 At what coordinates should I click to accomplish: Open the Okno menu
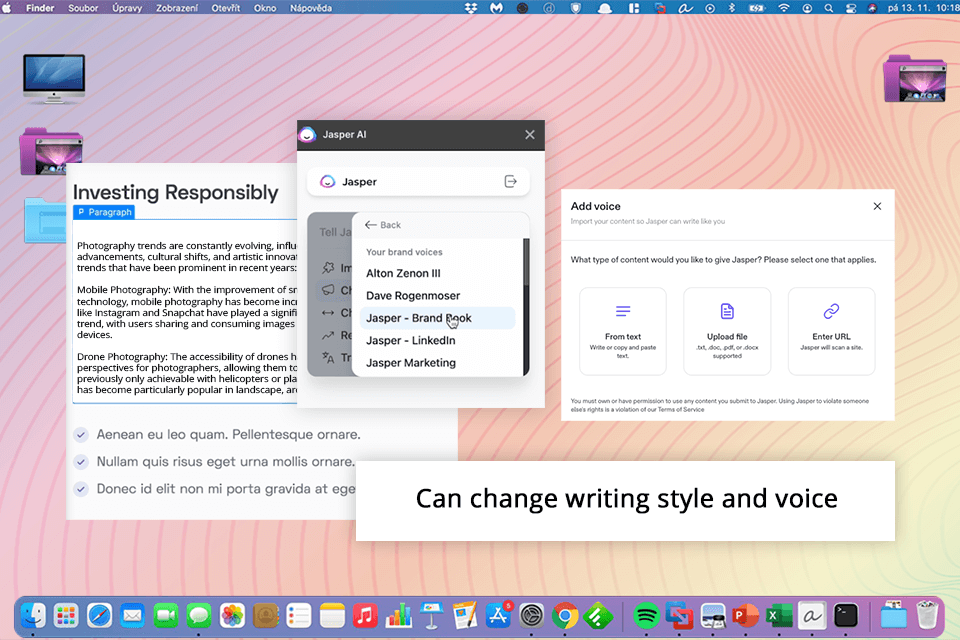[x=265, y=8]
